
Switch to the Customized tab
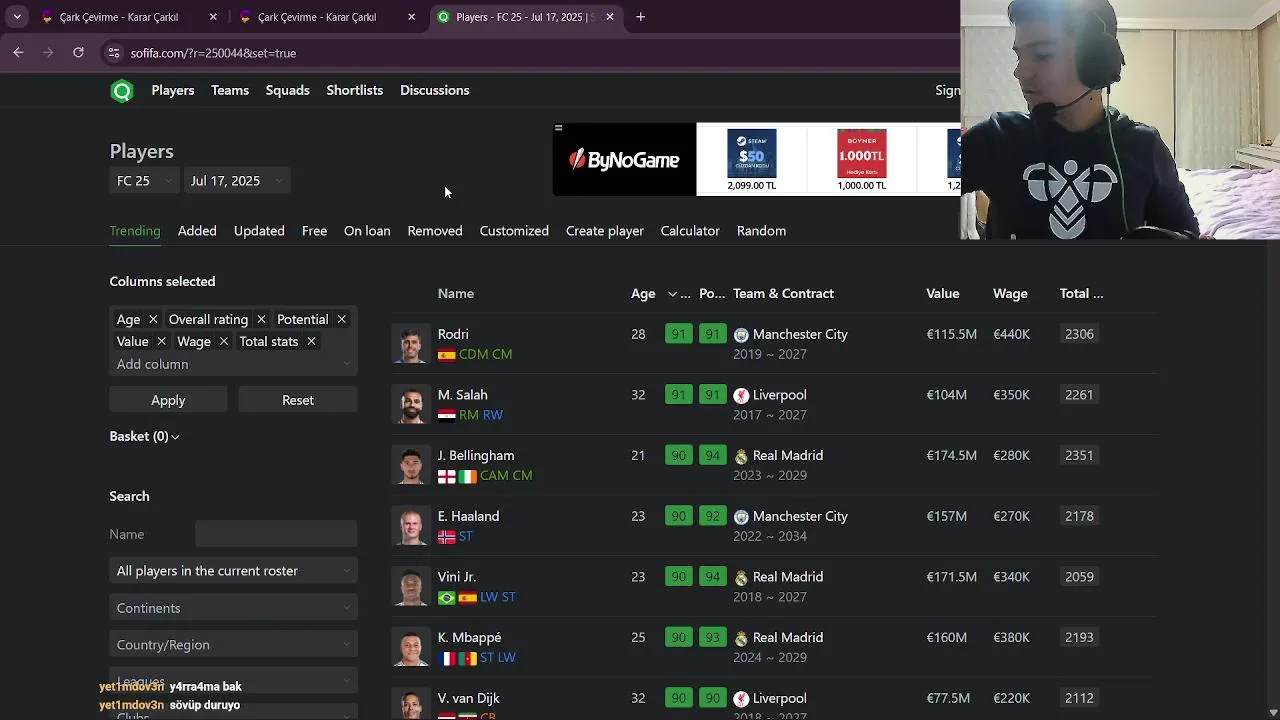point(514,231)
